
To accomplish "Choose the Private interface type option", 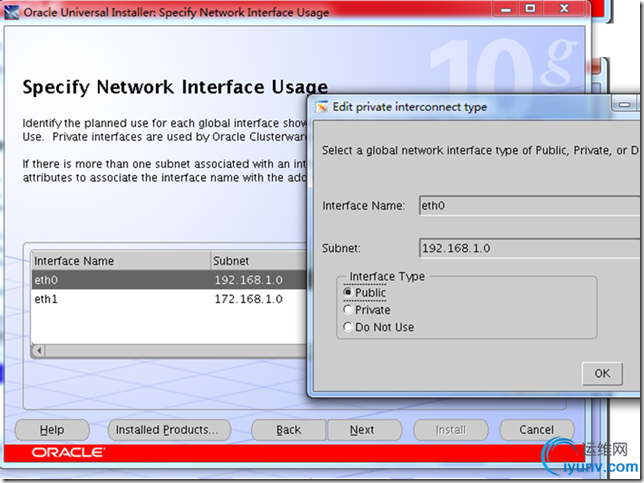I will 348,310.
